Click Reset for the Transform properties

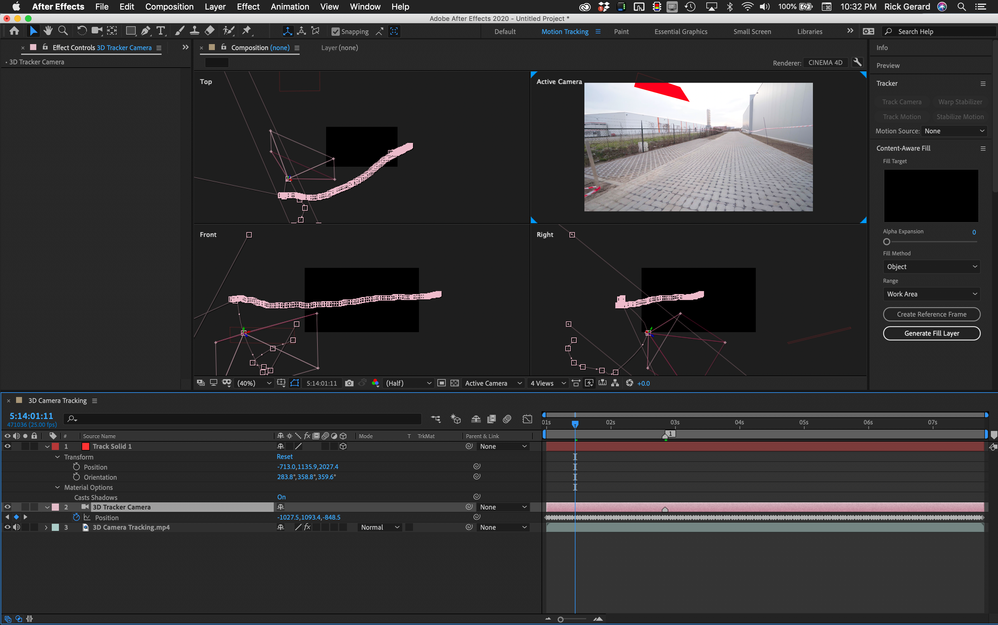point(285,457)
